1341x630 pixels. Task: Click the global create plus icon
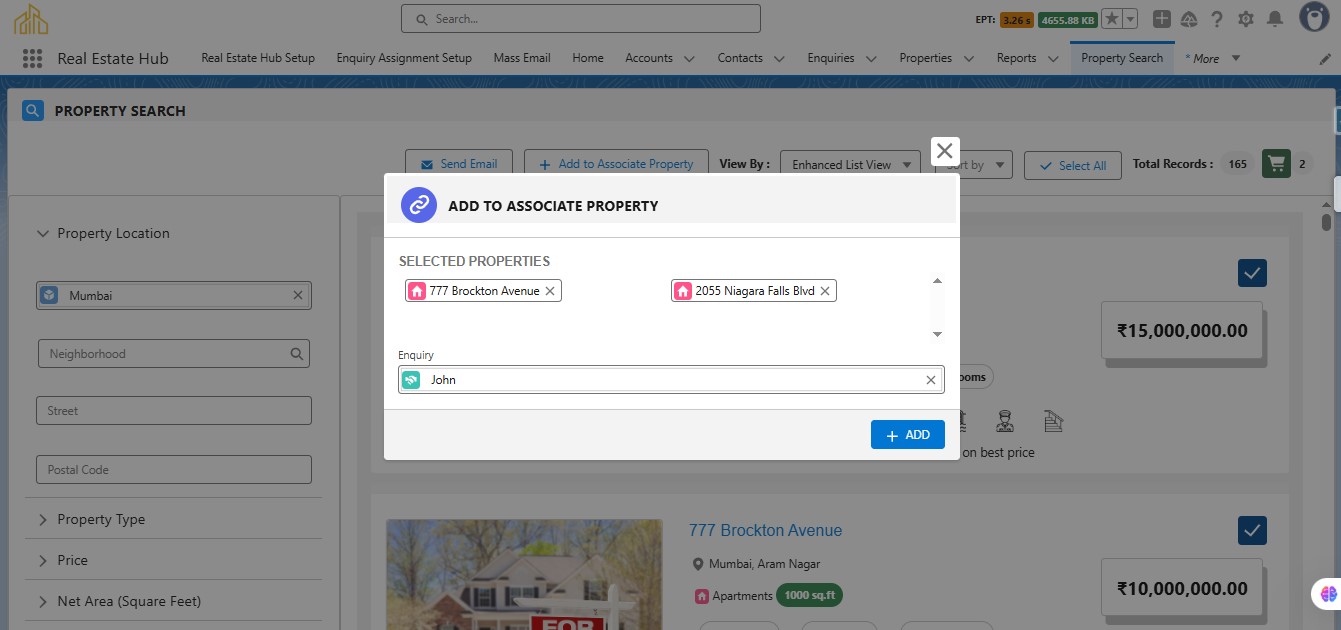coord(1161,19)
